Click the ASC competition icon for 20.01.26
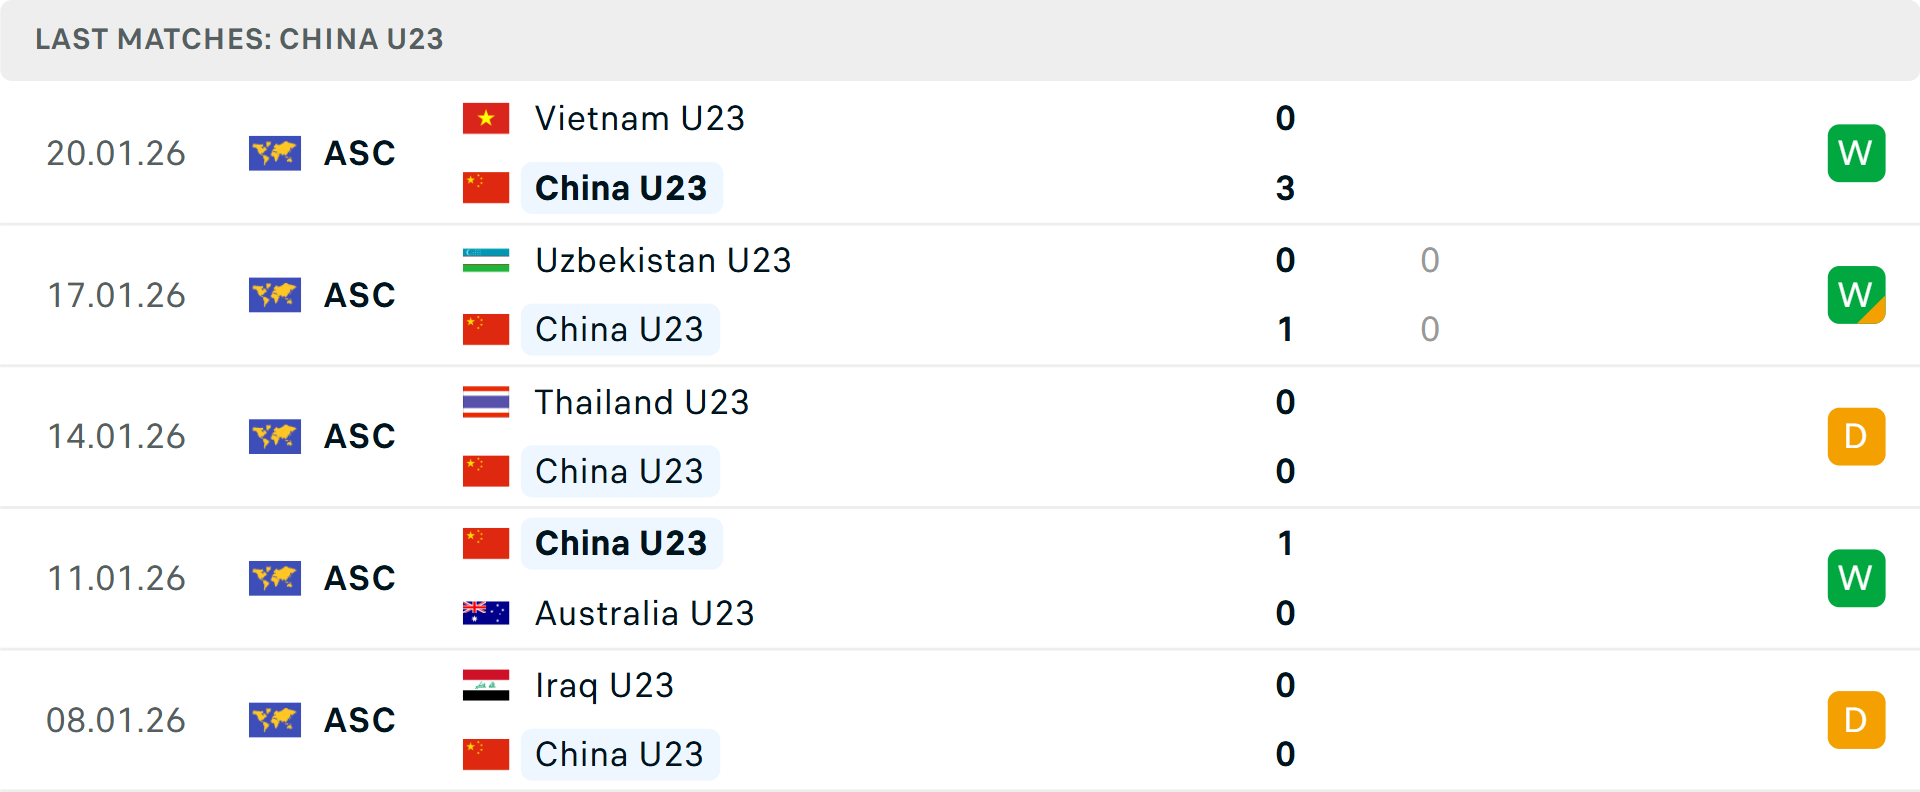This screenshot has width=1920, height=792. 275,153
